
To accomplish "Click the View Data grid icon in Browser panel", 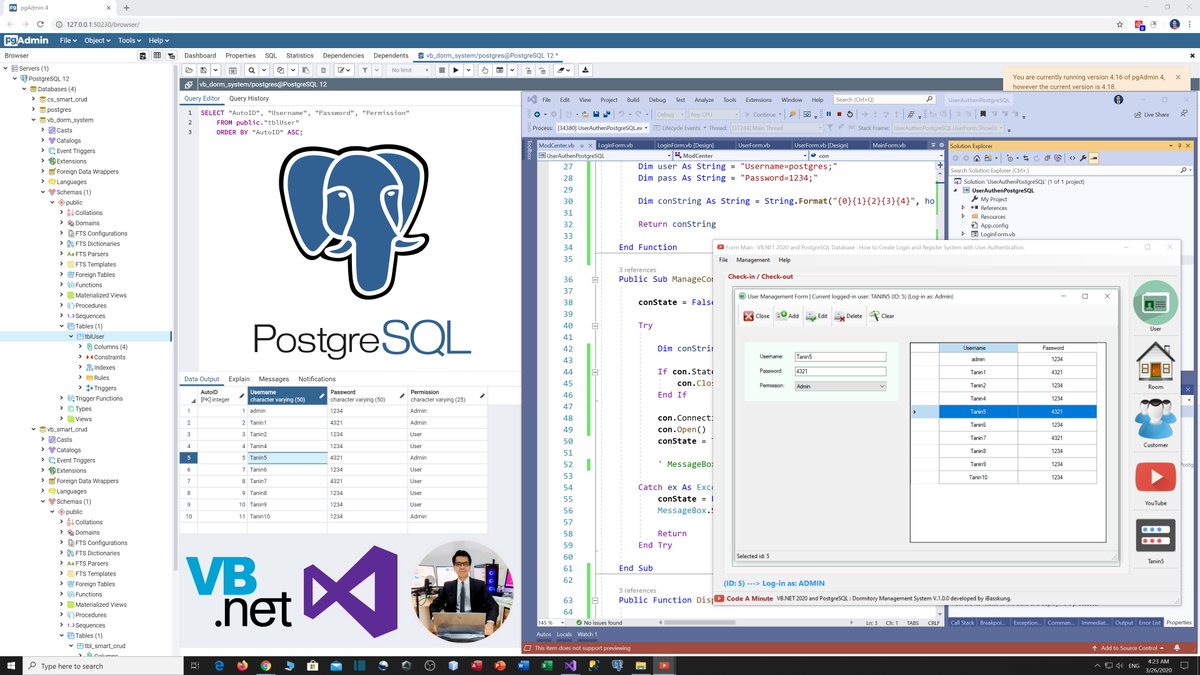I will coord(156,55).
